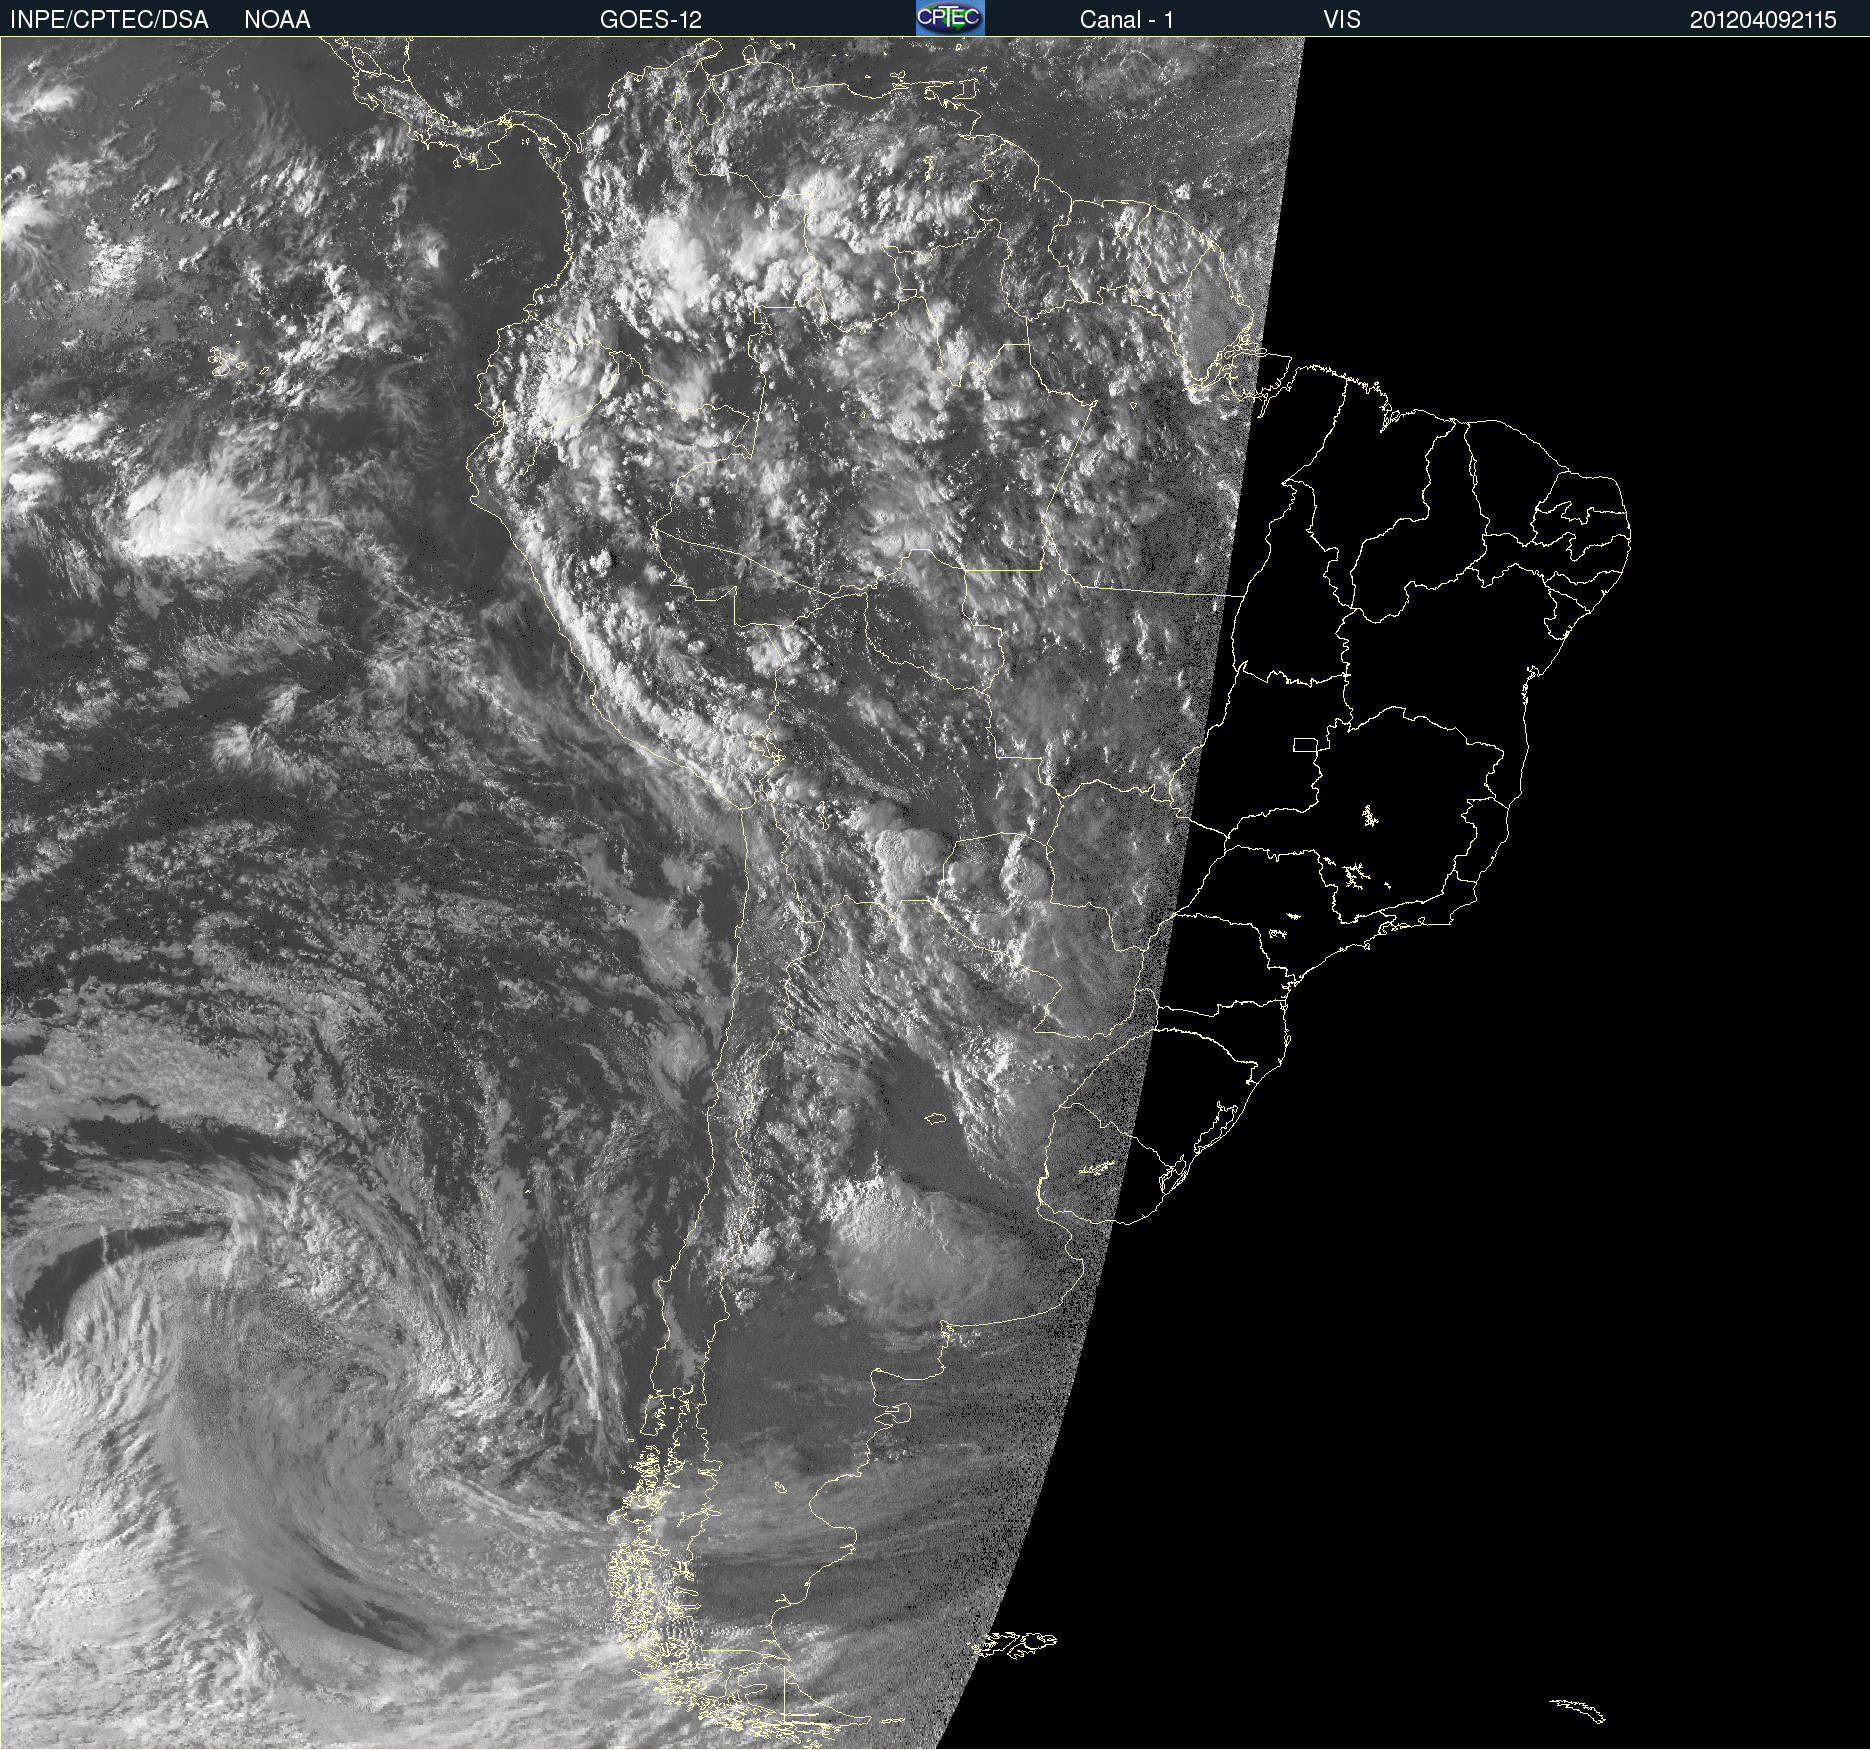Select the GOES-12 satellite label

tap(651, 20)
